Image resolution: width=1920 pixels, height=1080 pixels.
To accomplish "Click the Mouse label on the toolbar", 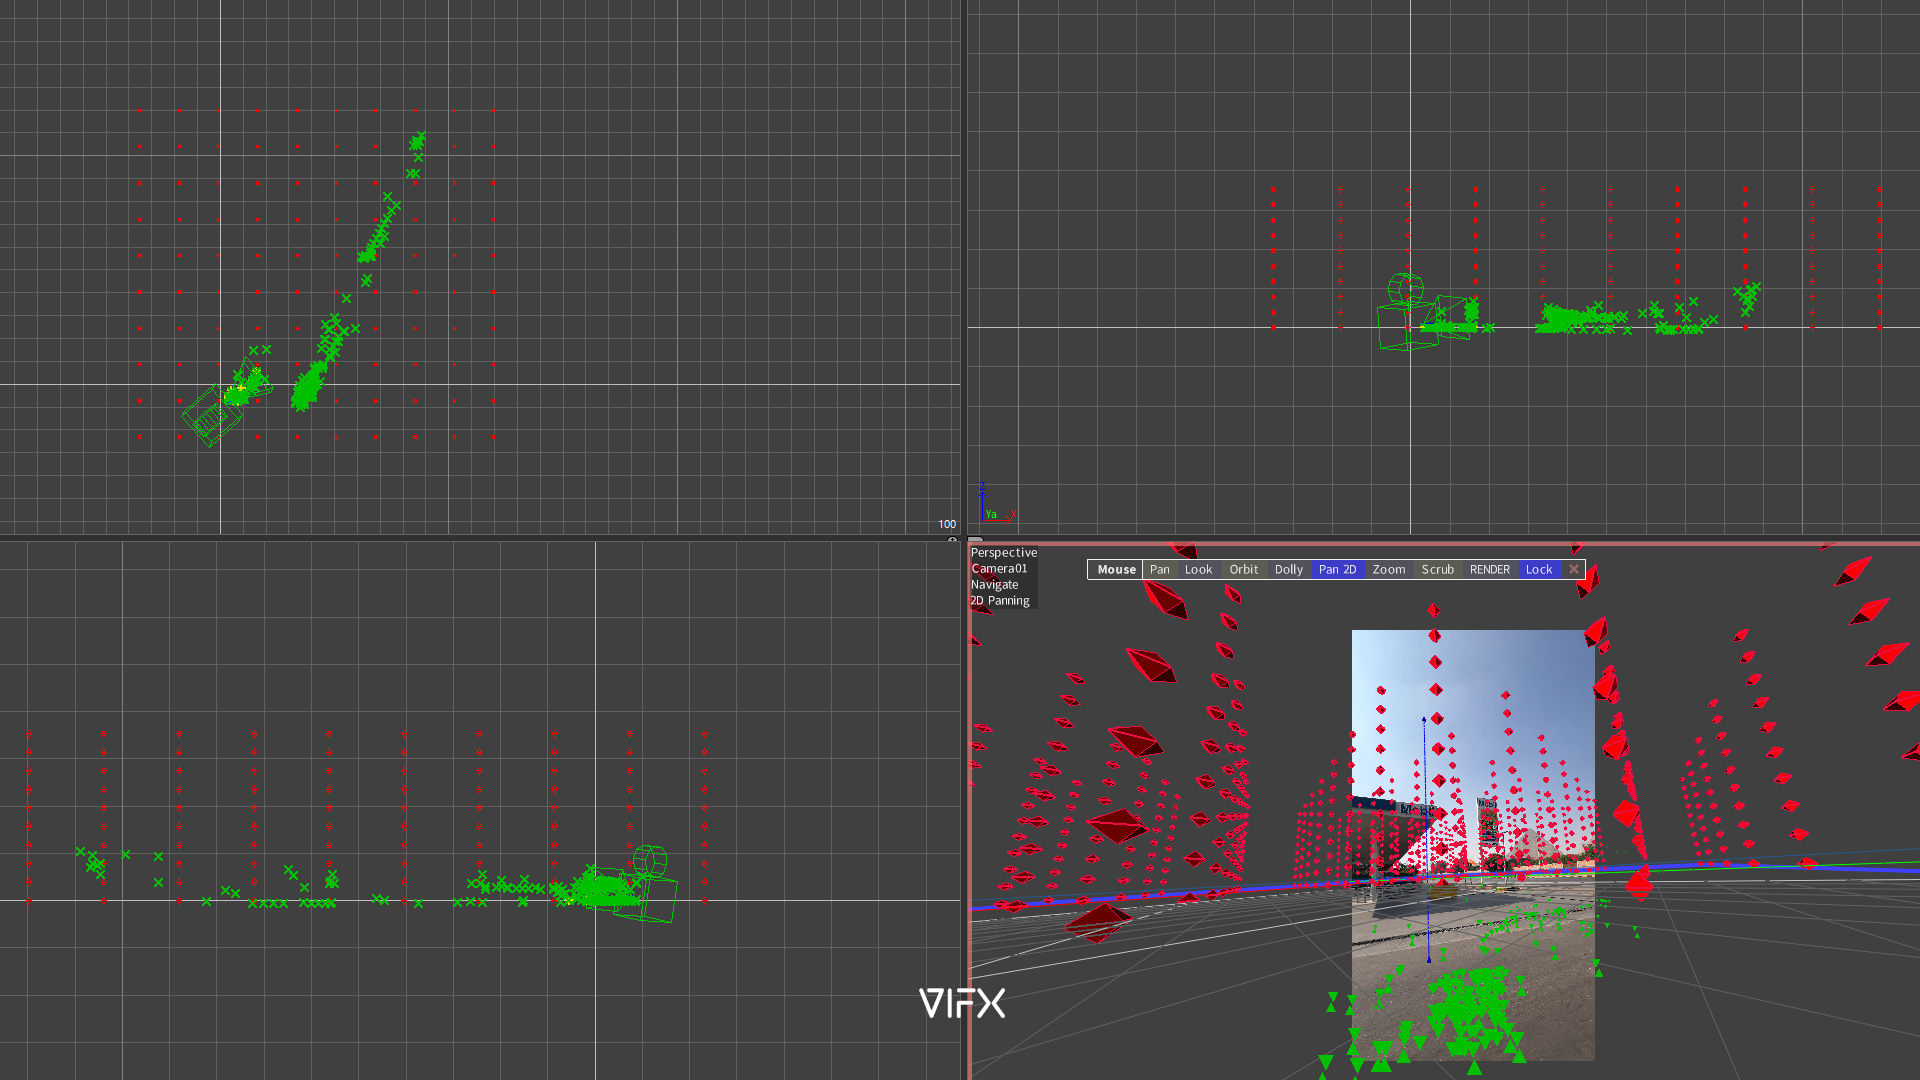I will 1116,569.
